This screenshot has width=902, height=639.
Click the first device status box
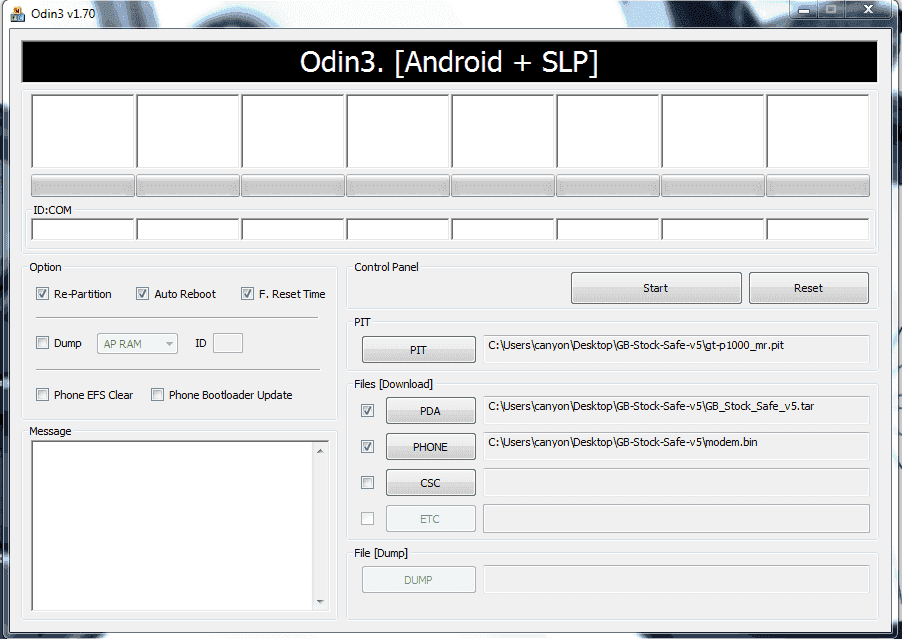[83, 132]
